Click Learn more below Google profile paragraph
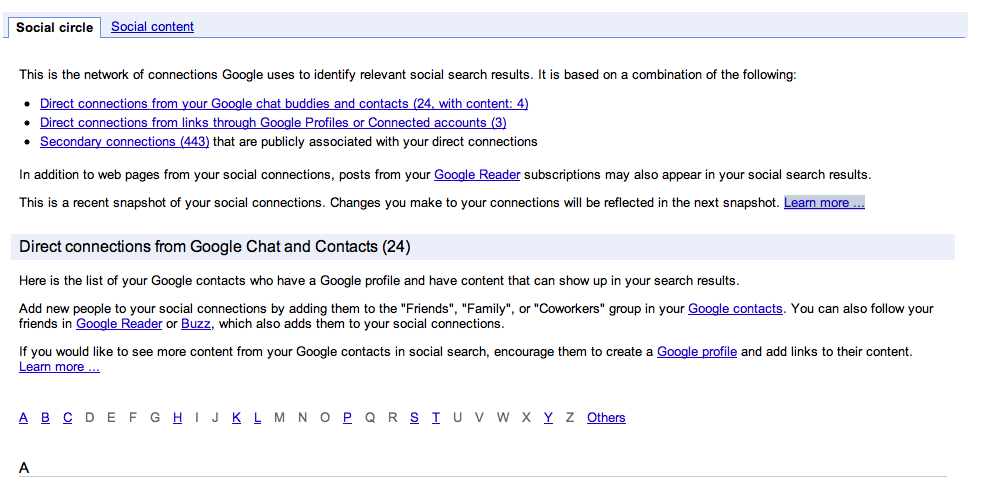Viewport: 981px width, 485px height. pyautogui.click(x=59, y=367)
